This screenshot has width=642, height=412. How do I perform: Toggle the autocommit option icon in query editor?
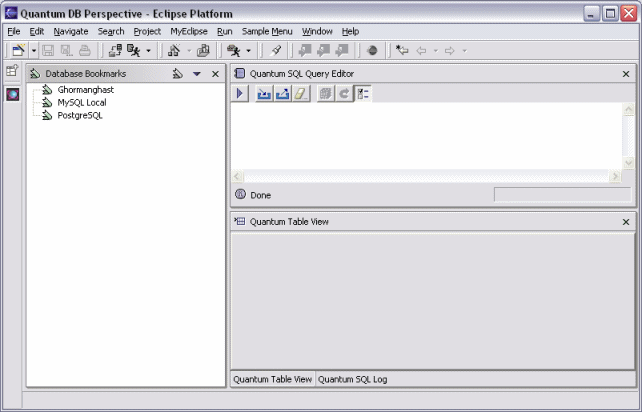pyautogui.click(x=363, y=93)
